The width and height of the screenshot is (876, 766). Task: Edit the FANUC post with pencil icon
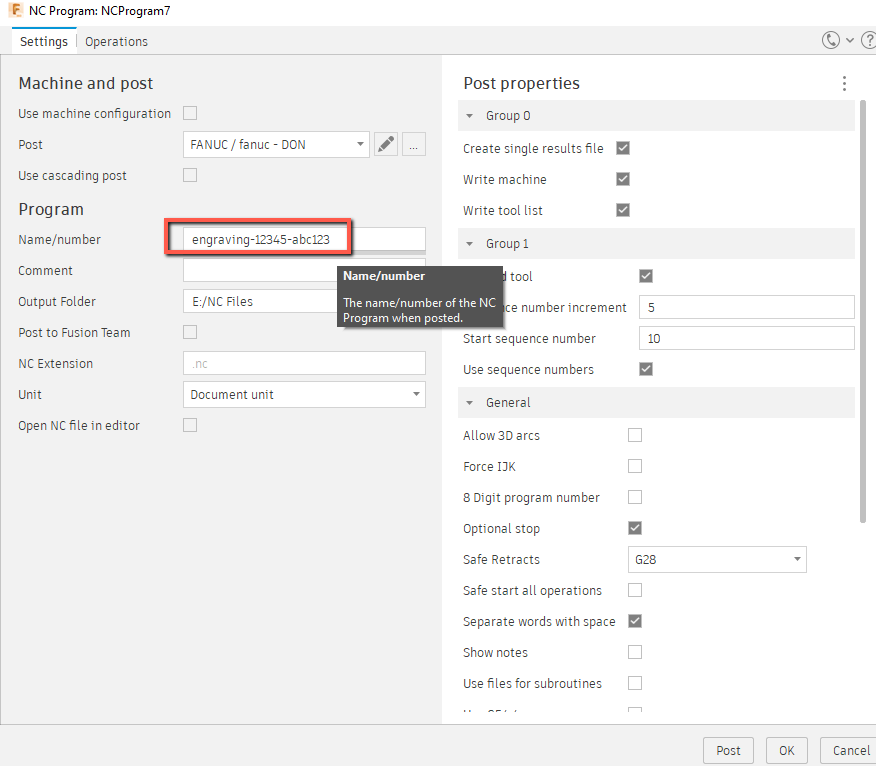click(x=386, y=144)
